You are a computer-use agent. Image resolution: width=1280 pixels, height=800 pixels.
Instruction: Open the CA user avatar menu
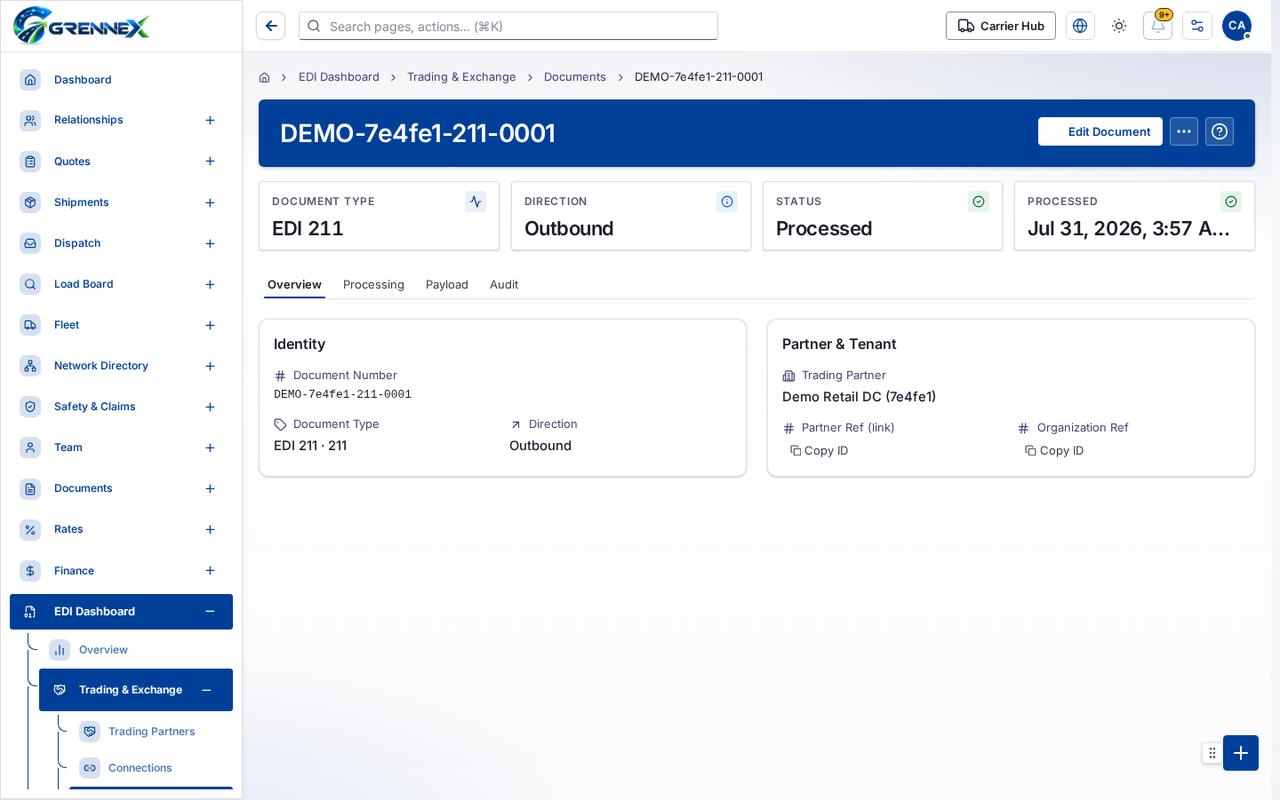click(1237, 26)
